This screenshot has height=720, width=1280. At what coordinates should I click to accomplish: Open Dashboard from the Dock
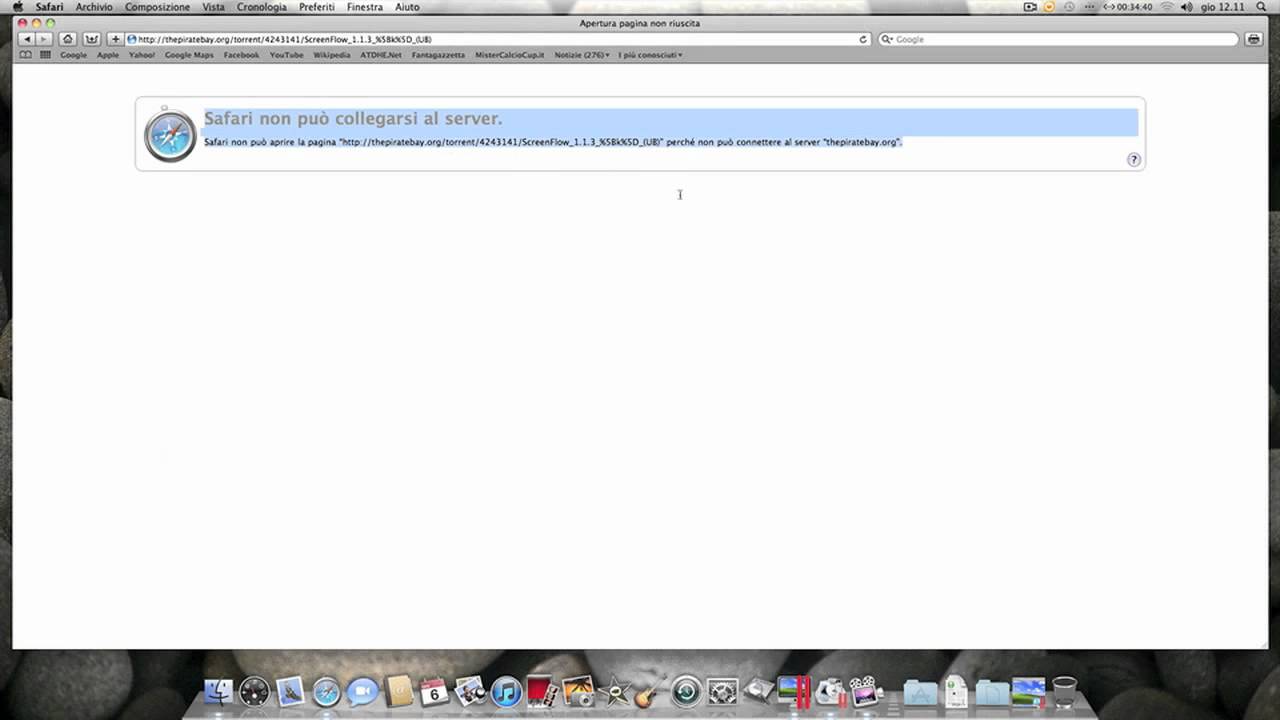[254, 691]
